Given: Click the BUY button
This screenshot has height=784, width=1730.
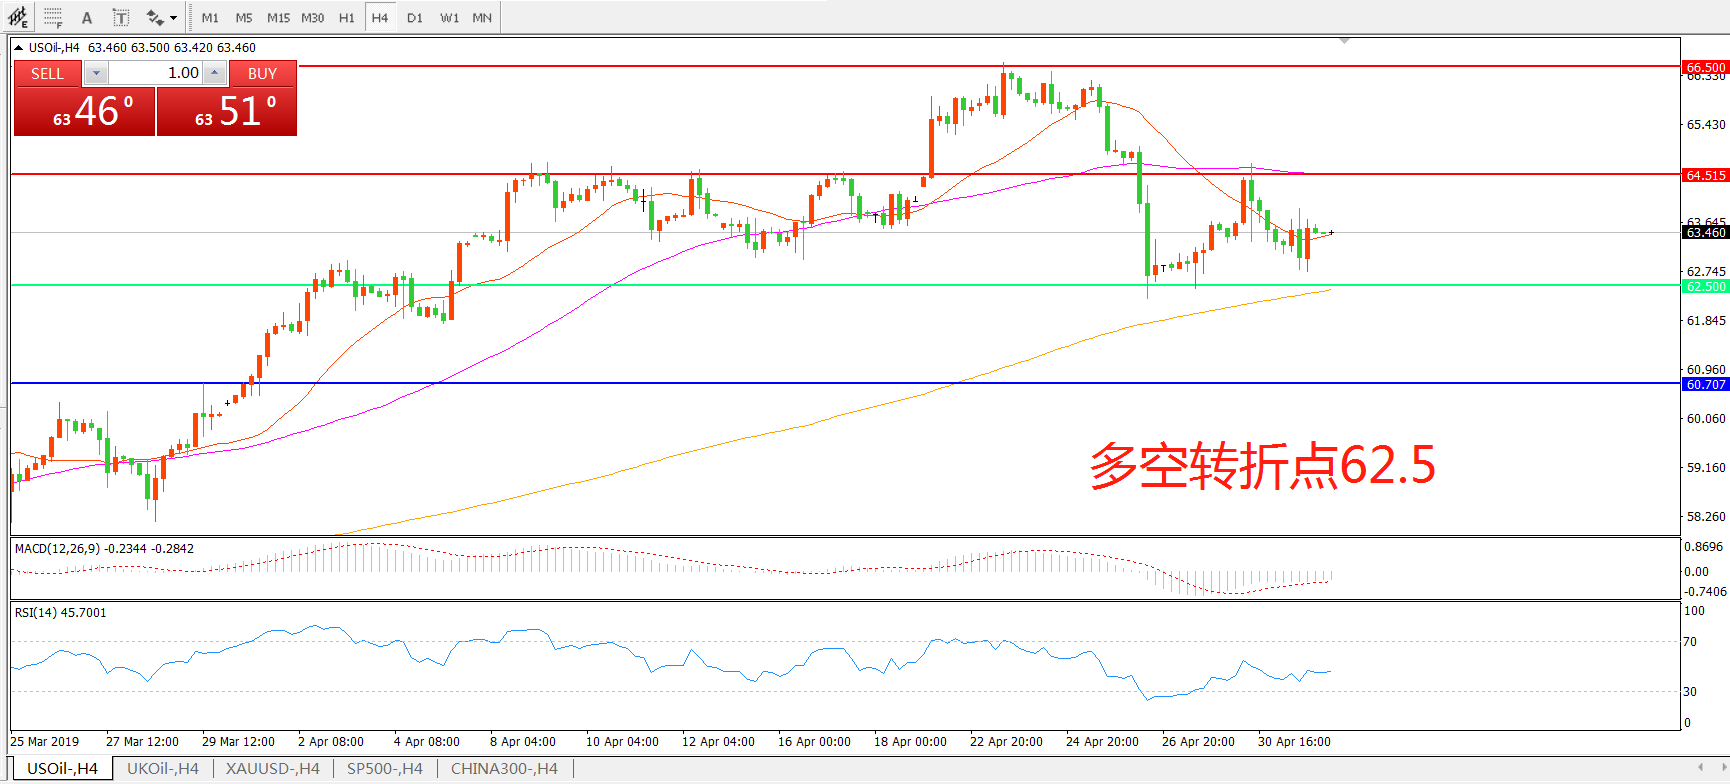Looking at the screenshot, I should point(262,73).
